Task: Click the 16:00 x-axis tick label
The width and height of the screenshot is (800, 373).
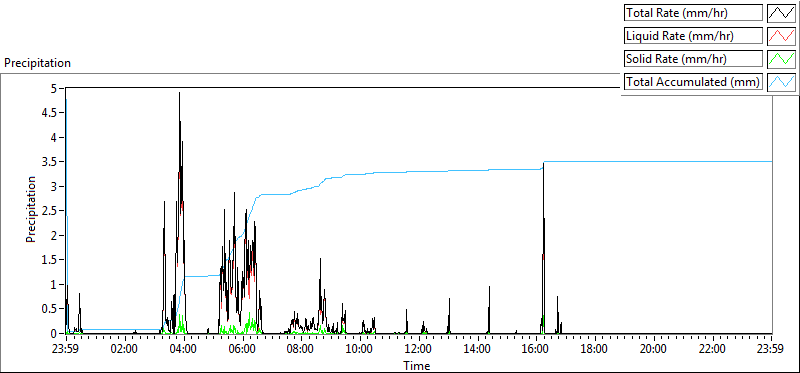Action: click(536, 350)
